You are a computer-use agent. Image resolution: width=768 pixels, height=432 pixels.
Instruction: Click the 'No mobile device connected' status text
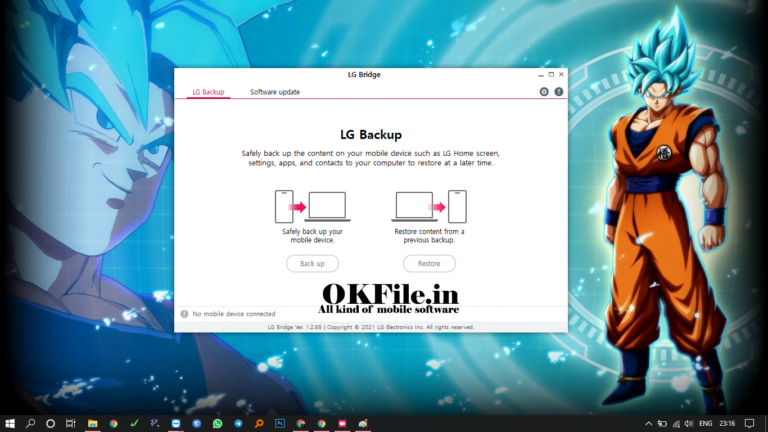click(234, 314)
